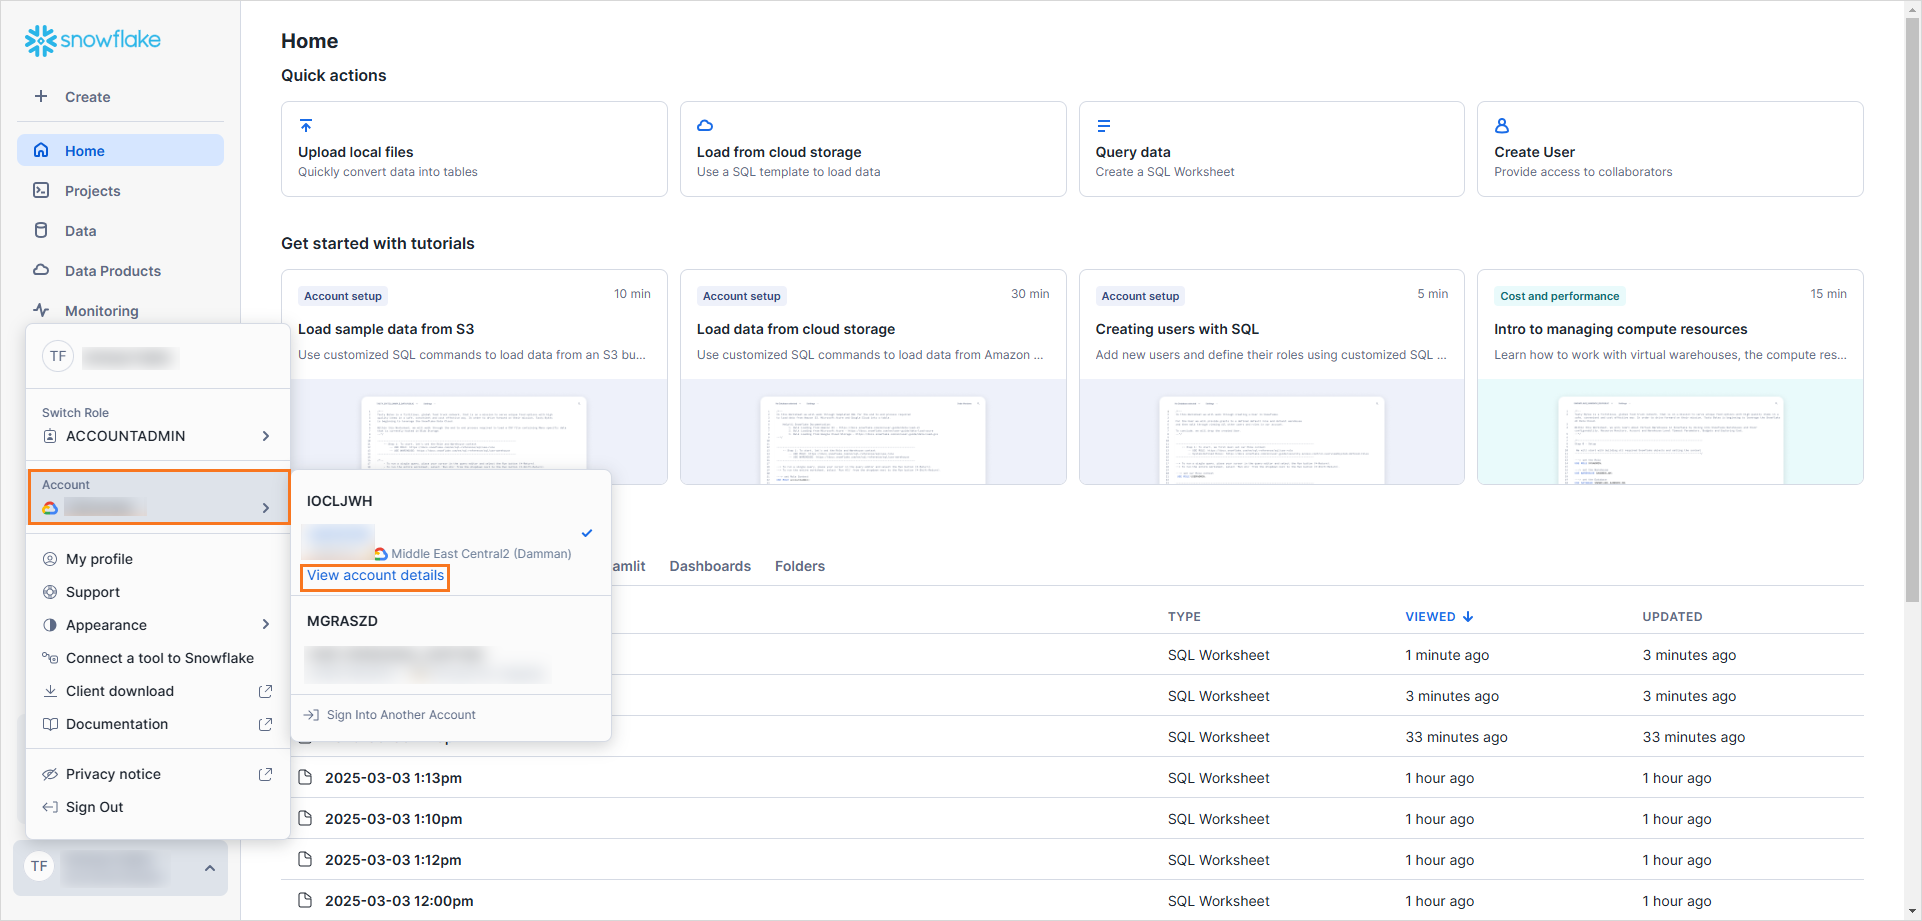Image resolution: width=1922 pixels, height=921 pixels.
Task: Select Connect a tool to Snowflake
Action: [158, 658]
